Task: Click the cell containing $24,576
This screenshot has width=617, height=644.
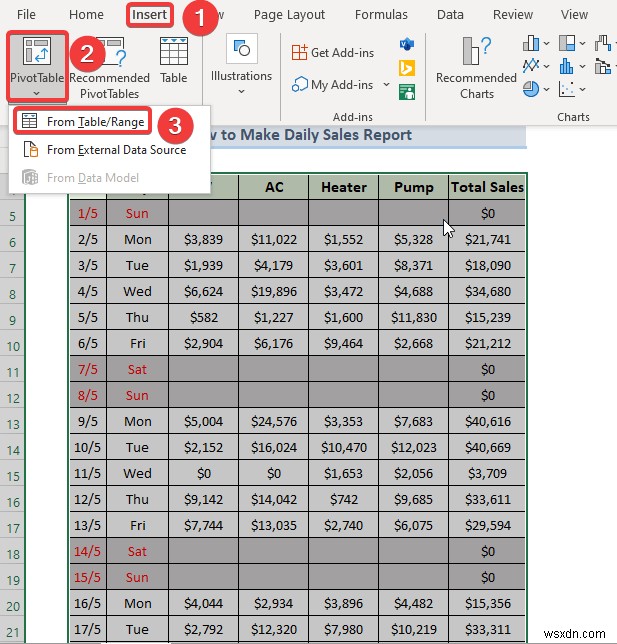Action: pyautogui.click(x=274, y=421)
